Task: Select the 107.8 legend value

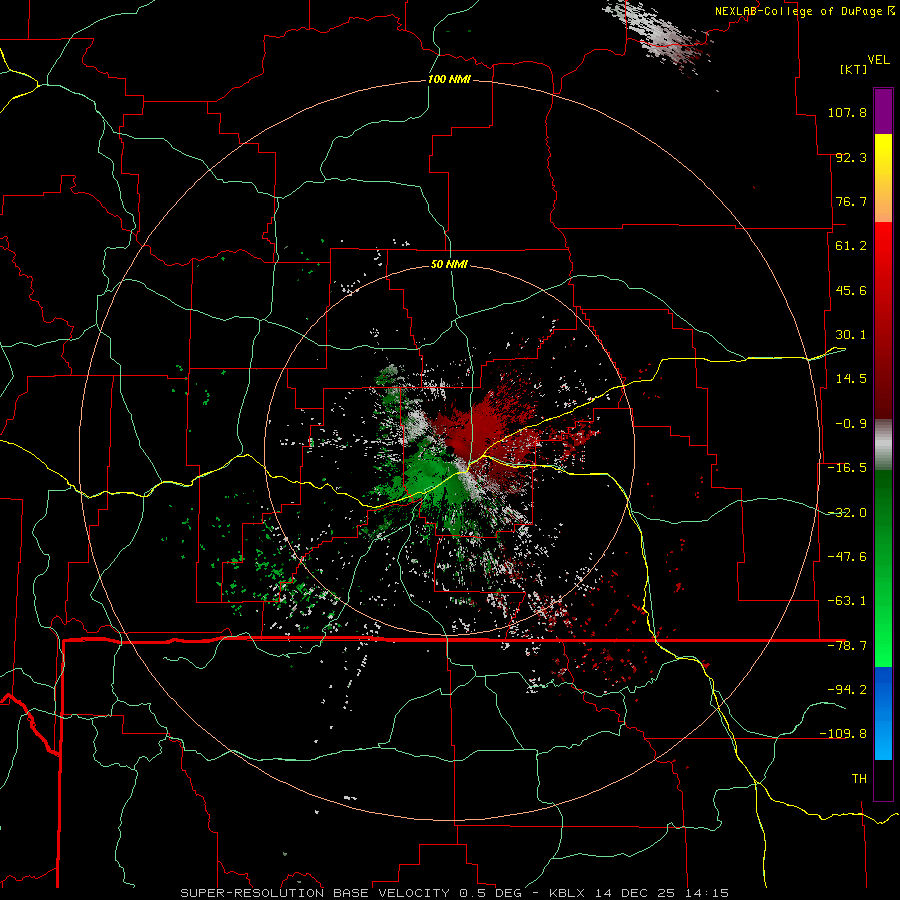Action: 847,112
